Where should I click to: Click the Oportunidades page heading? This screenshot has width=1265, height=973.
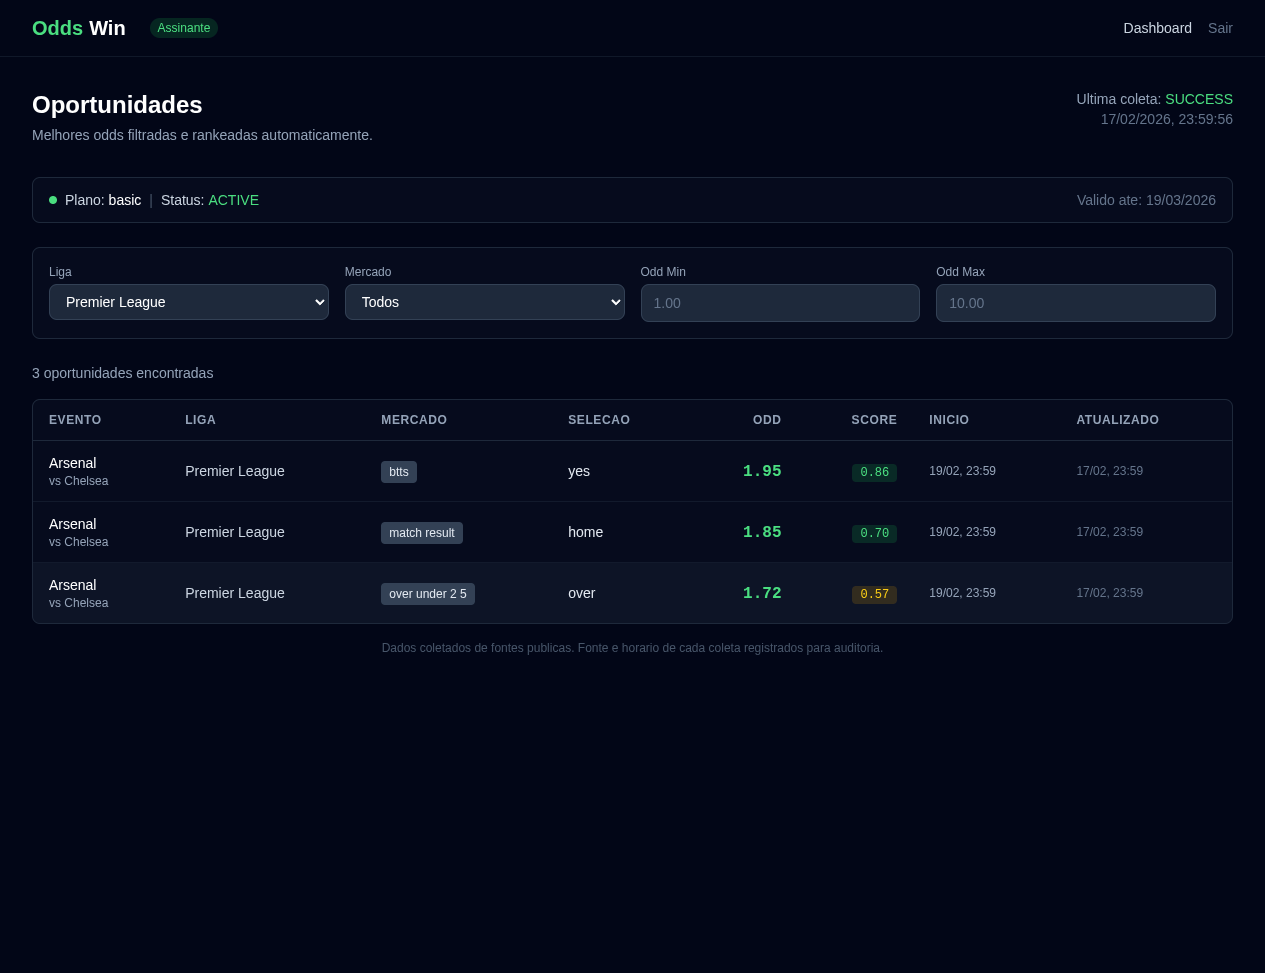tap(117, 104)
